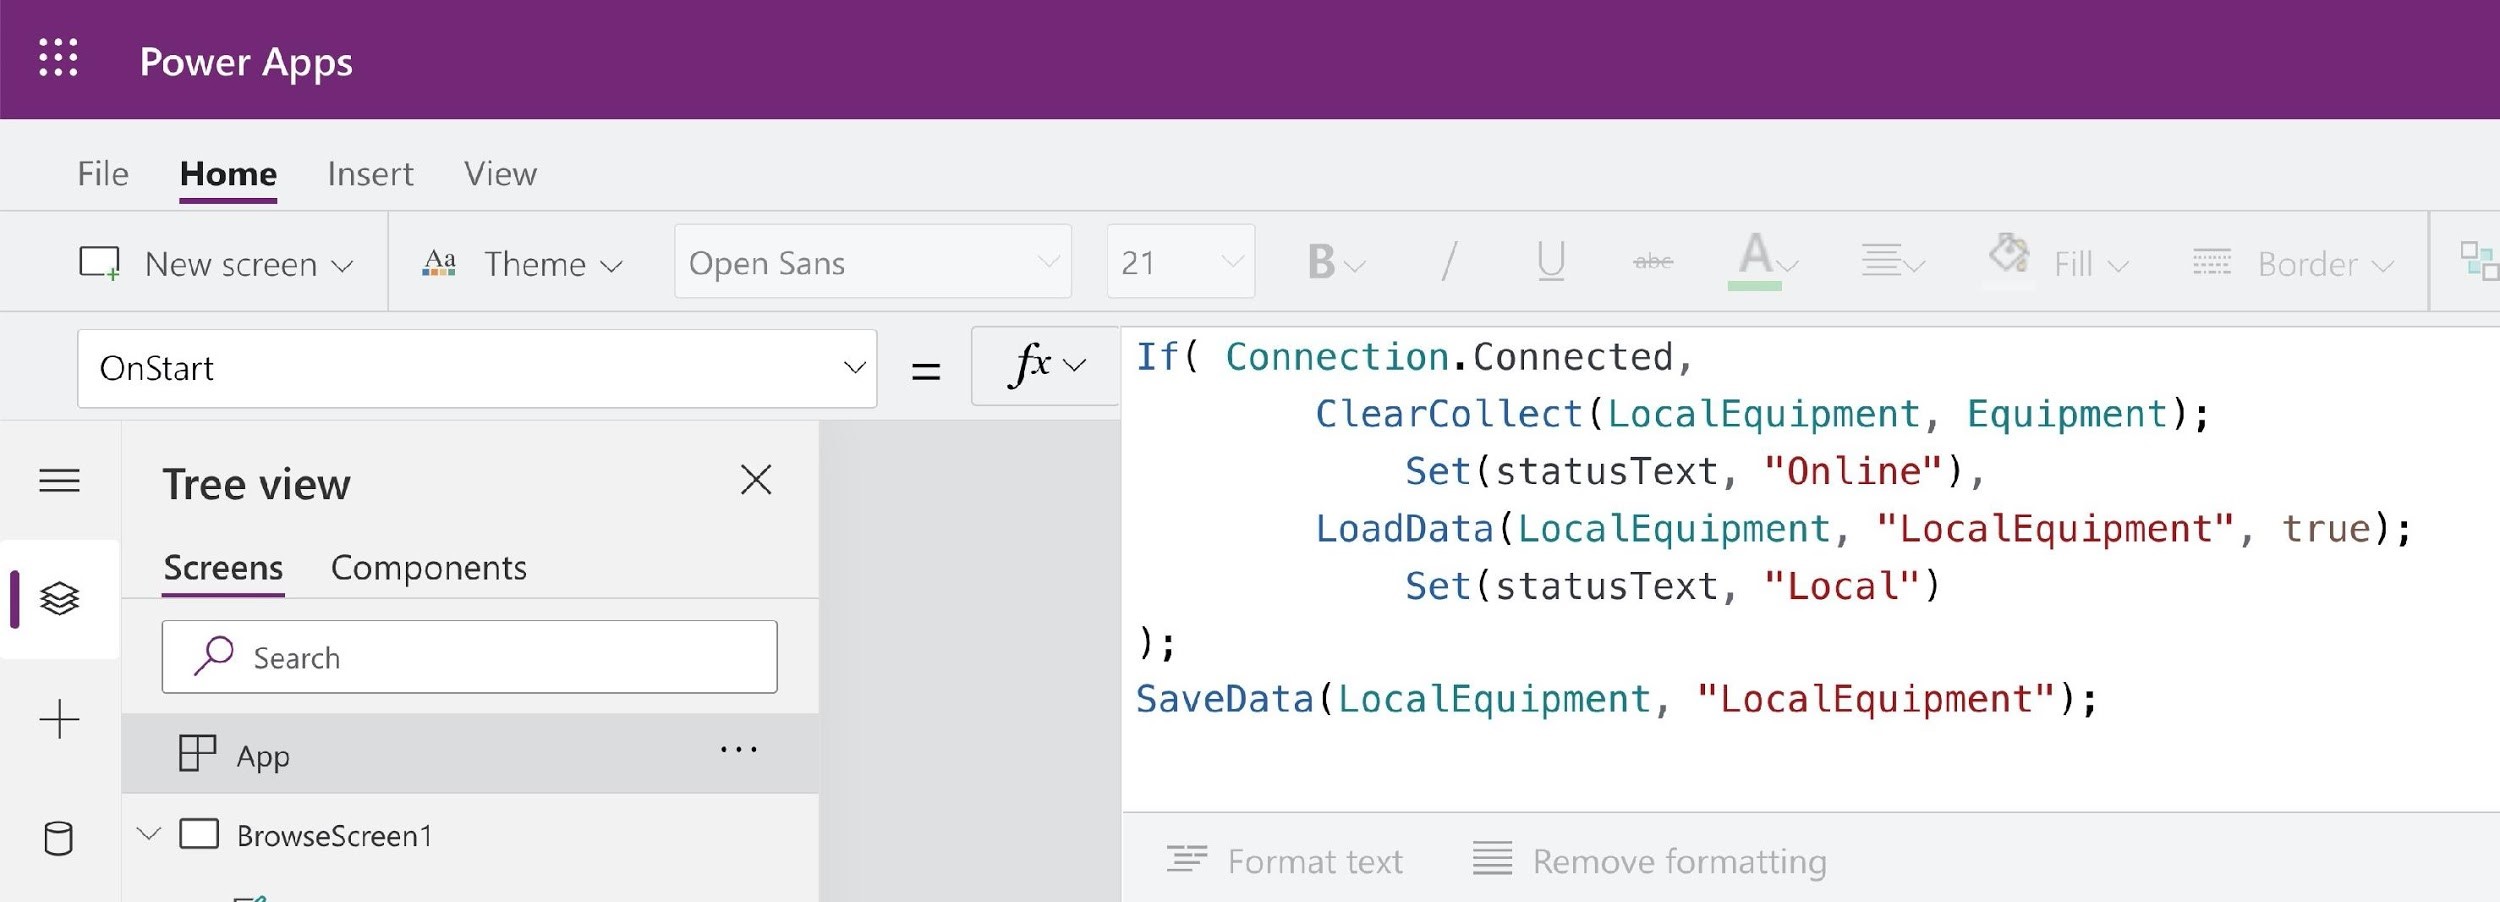
Task: Select the App item in tree
Action: [470, 753]
